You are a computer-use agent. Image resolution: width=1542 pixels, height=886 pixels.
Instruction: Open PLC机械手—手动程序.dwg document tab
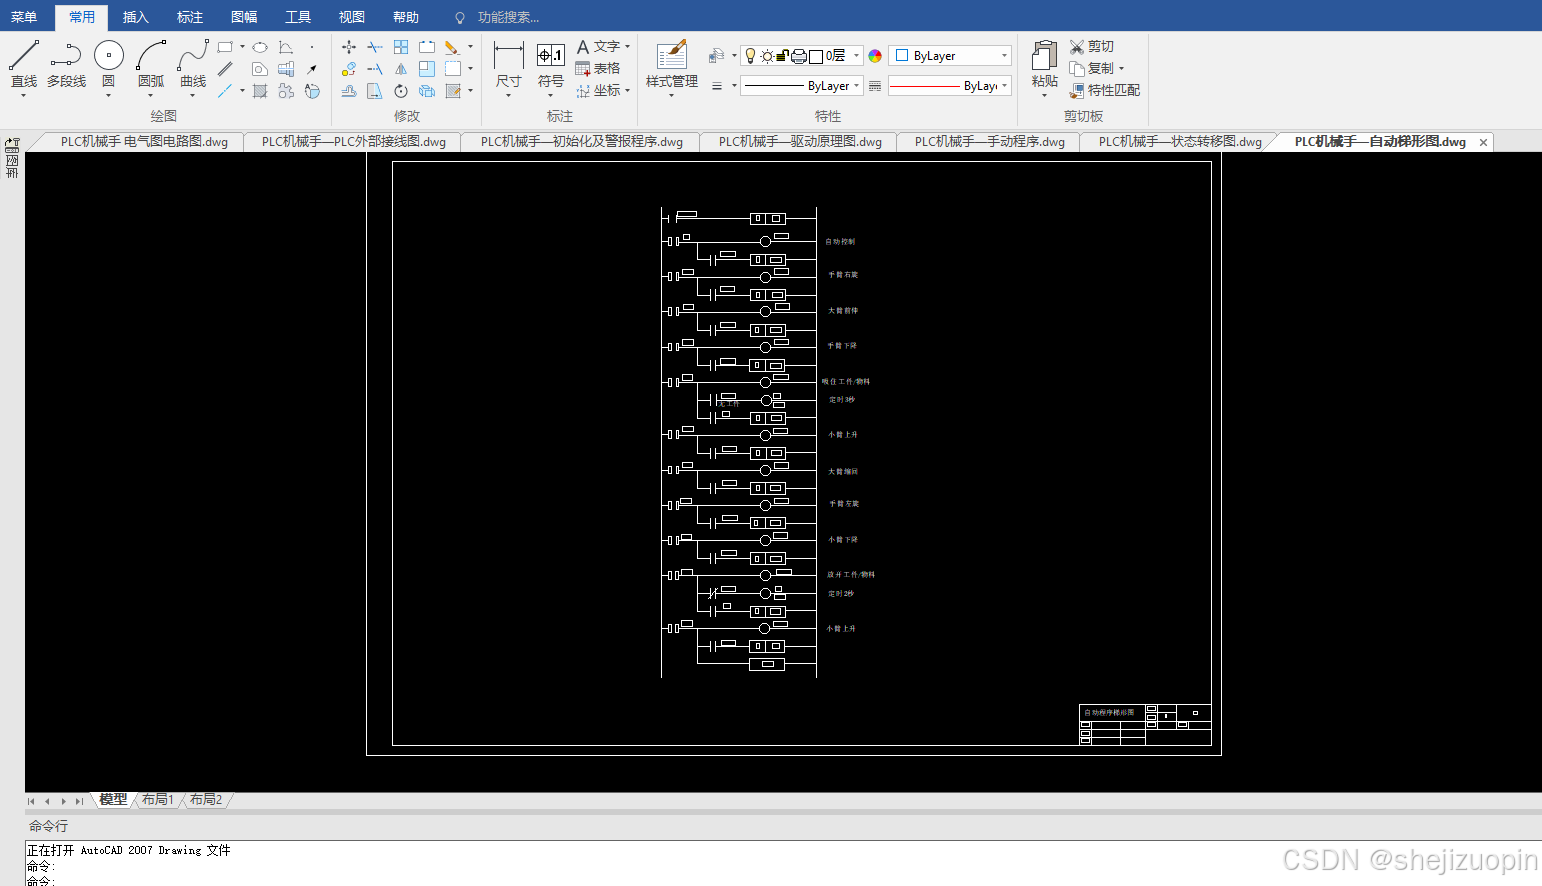click(990, 142)
